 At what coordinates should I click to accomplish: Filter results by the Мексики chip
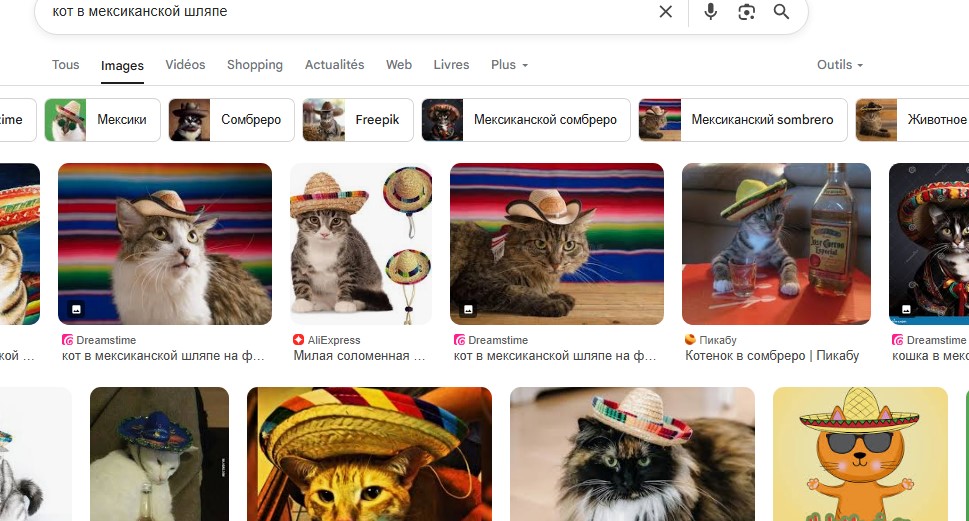coord(103,120)
